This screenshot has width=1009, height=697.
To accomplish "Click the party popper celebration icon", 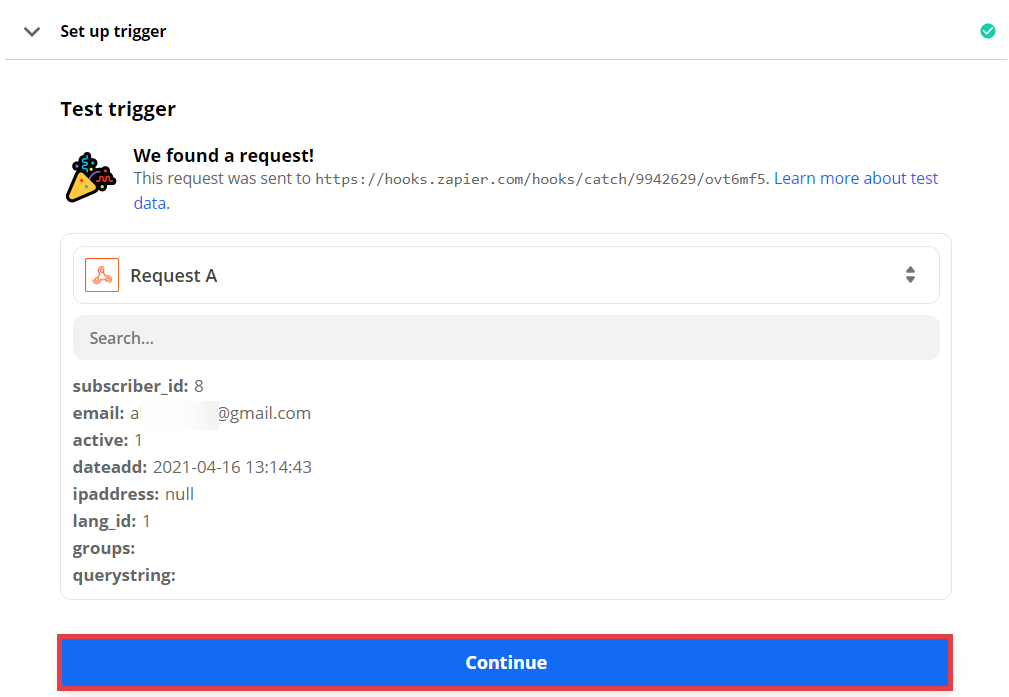I will click(x=90, y=176).
